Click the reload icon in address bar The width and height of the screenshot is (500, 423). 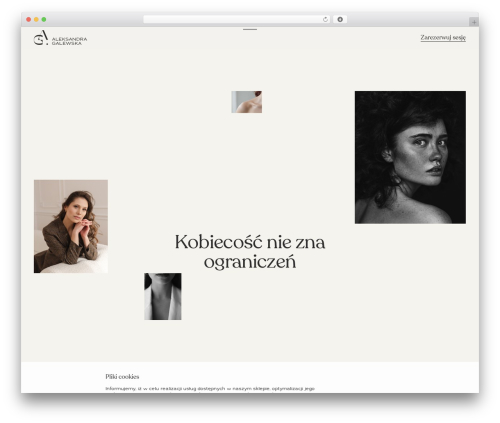pyautogui.click(x=325, y=20)
